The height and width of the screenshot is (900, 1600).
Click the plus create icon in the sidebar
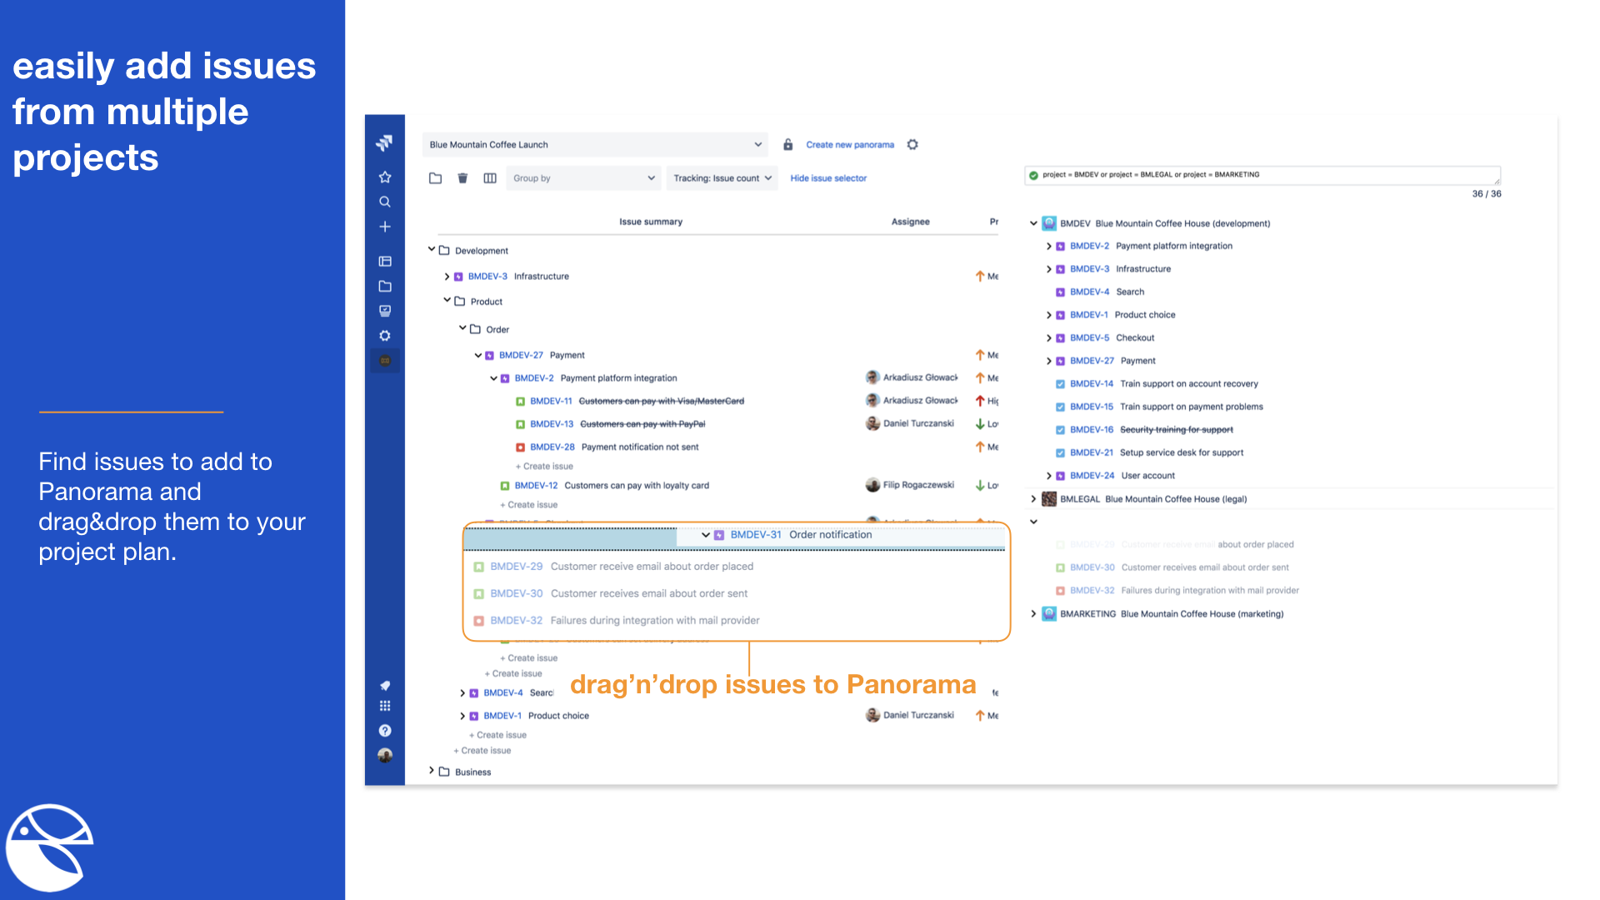[385, 227]
